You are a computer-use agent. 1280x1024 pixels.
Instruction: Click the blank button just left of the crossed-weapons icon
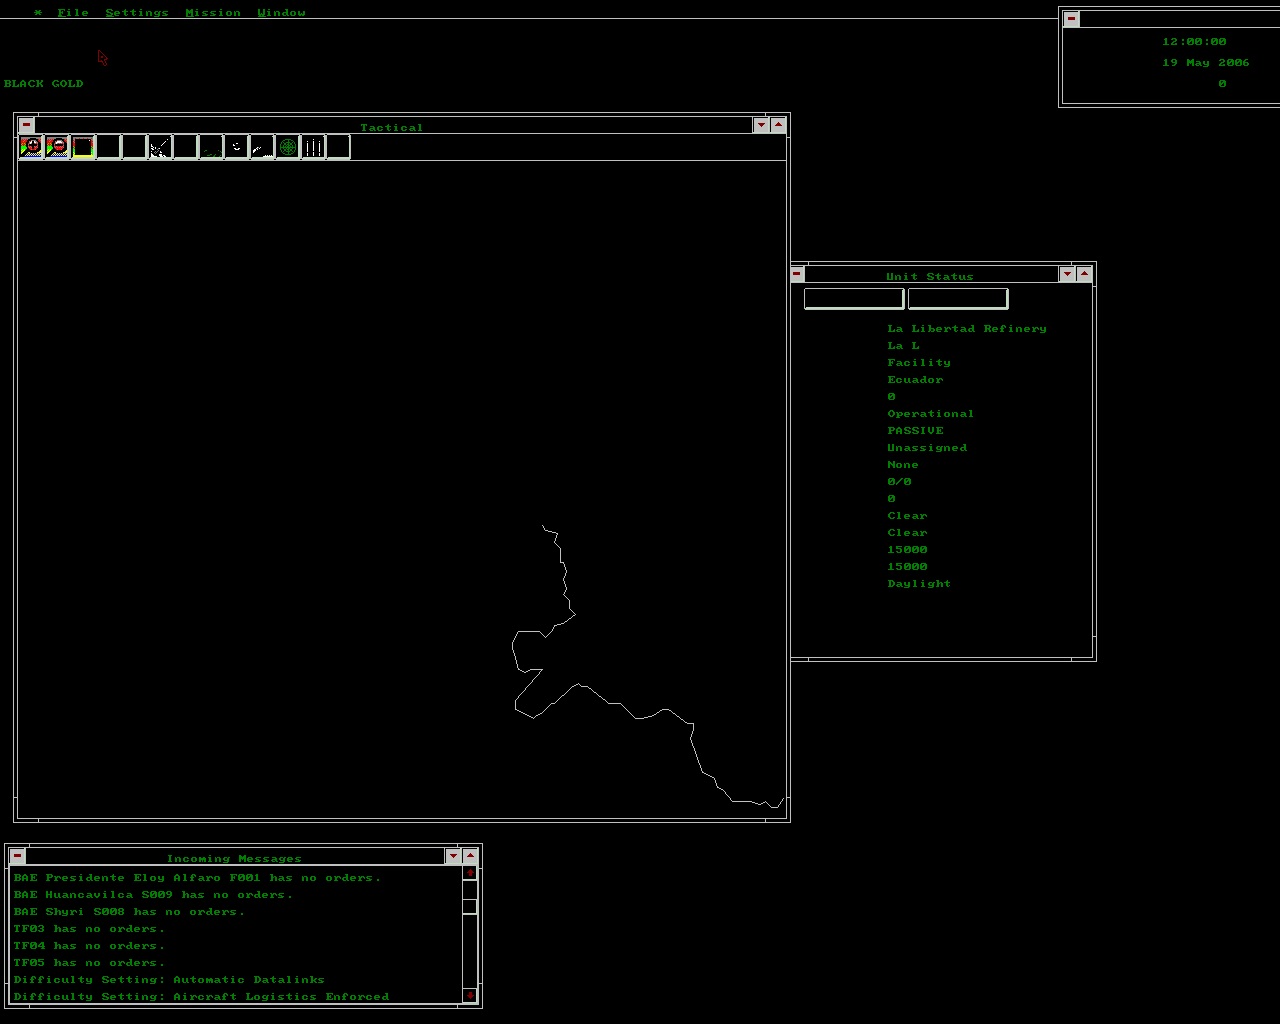[x=134, y=147]
